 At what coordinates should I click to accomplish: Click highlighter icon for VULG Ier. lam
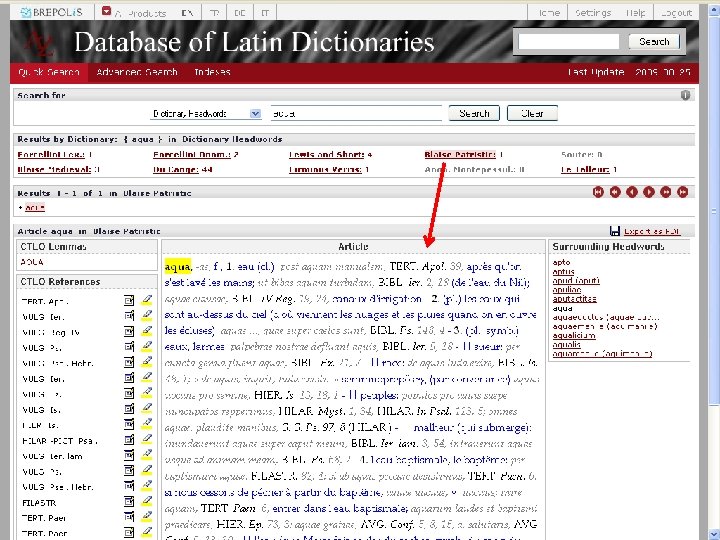pyautogui.click(x=146, y=456)
